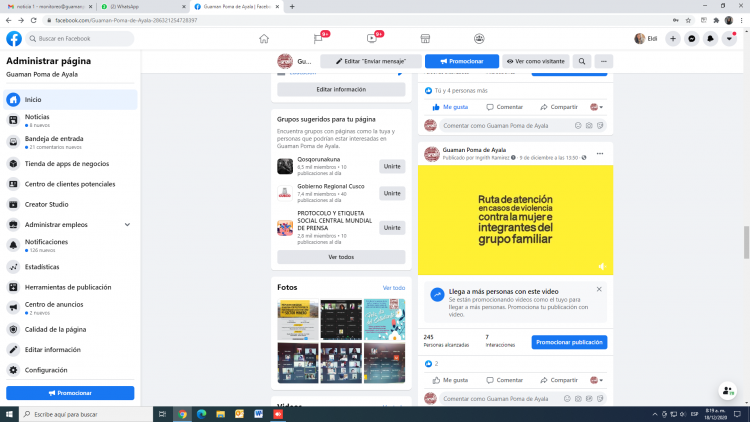Choose who reacts on second post dropdown
The width and height of the screenshot is (750, 422).
click(x=596, y=380)
